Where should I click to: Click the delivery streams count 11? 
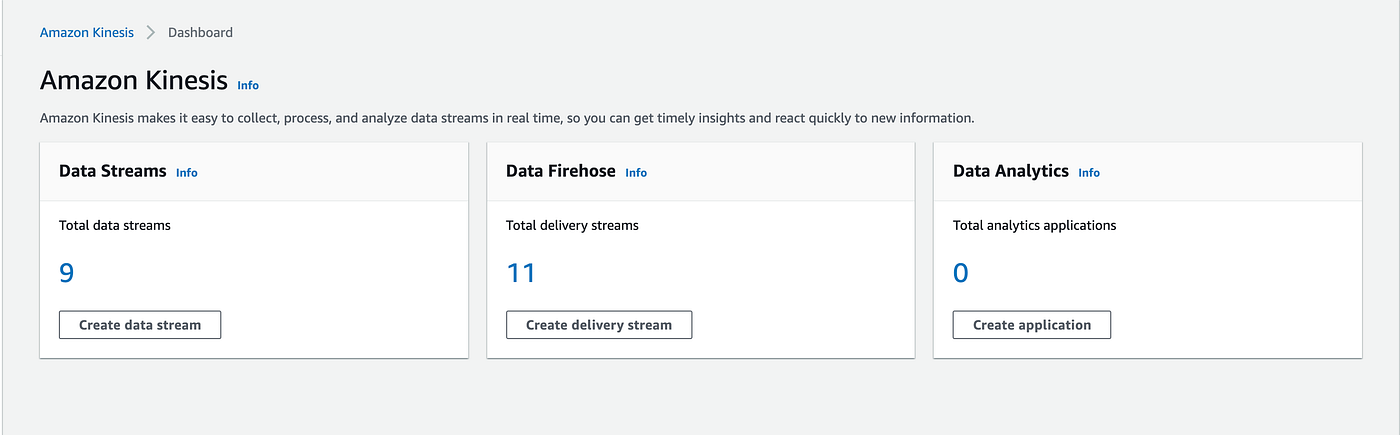521,273
